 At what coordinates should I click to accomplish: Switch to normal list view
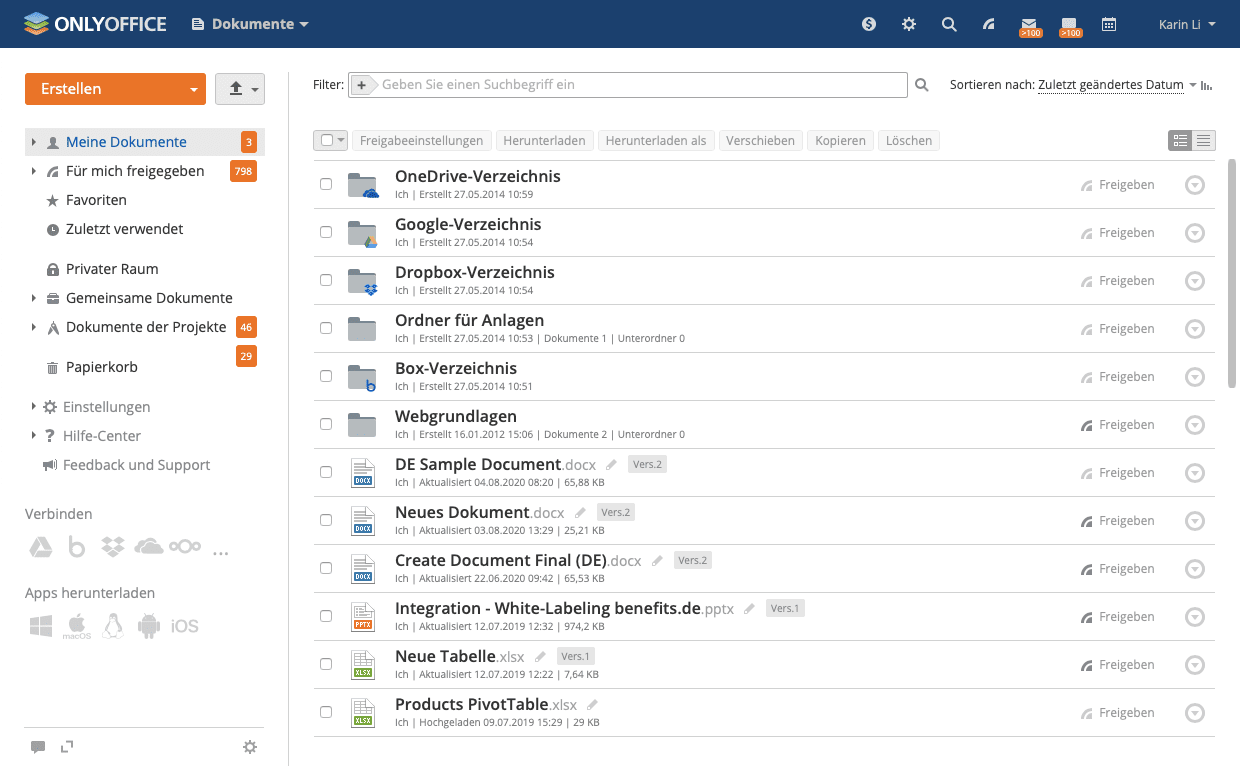click(1180, 141)
